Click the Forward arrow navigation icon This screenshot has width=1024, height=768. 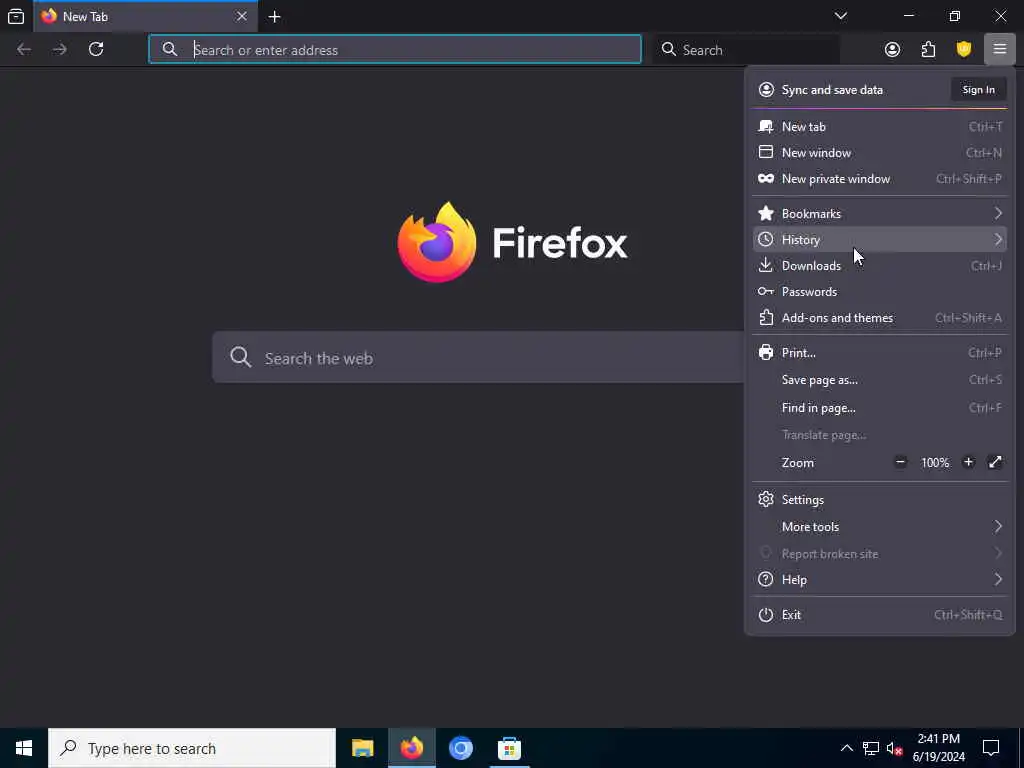point(60,49)
